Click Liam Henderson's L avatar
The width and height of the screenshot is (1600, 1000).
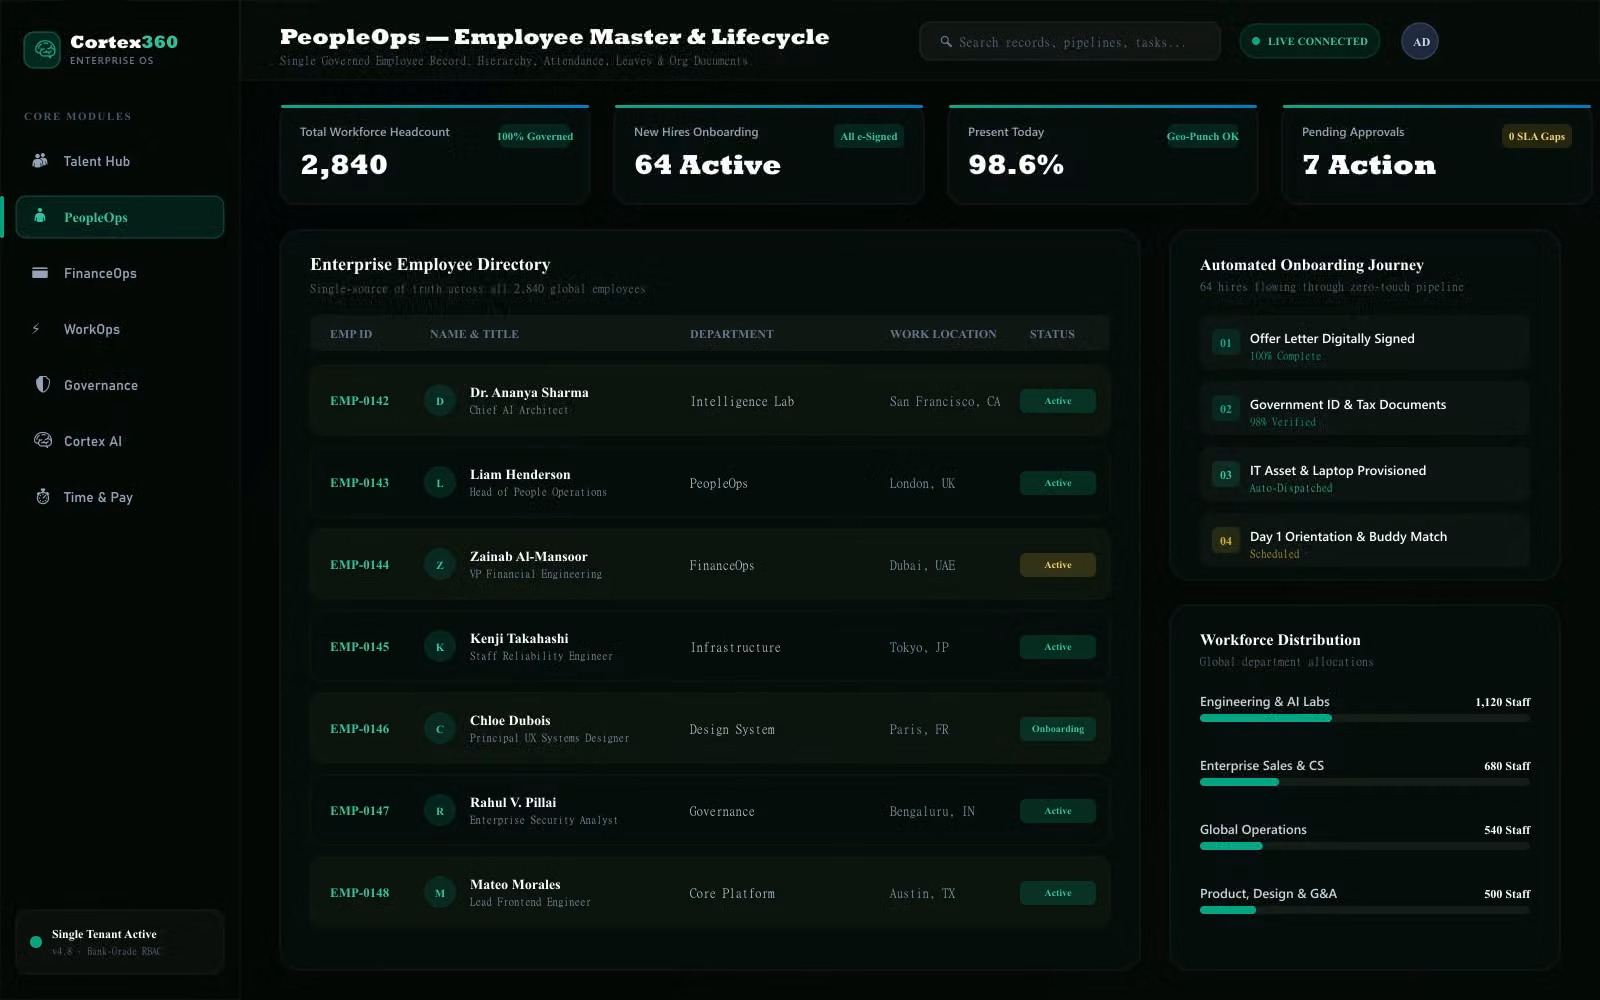click(440, 483)
